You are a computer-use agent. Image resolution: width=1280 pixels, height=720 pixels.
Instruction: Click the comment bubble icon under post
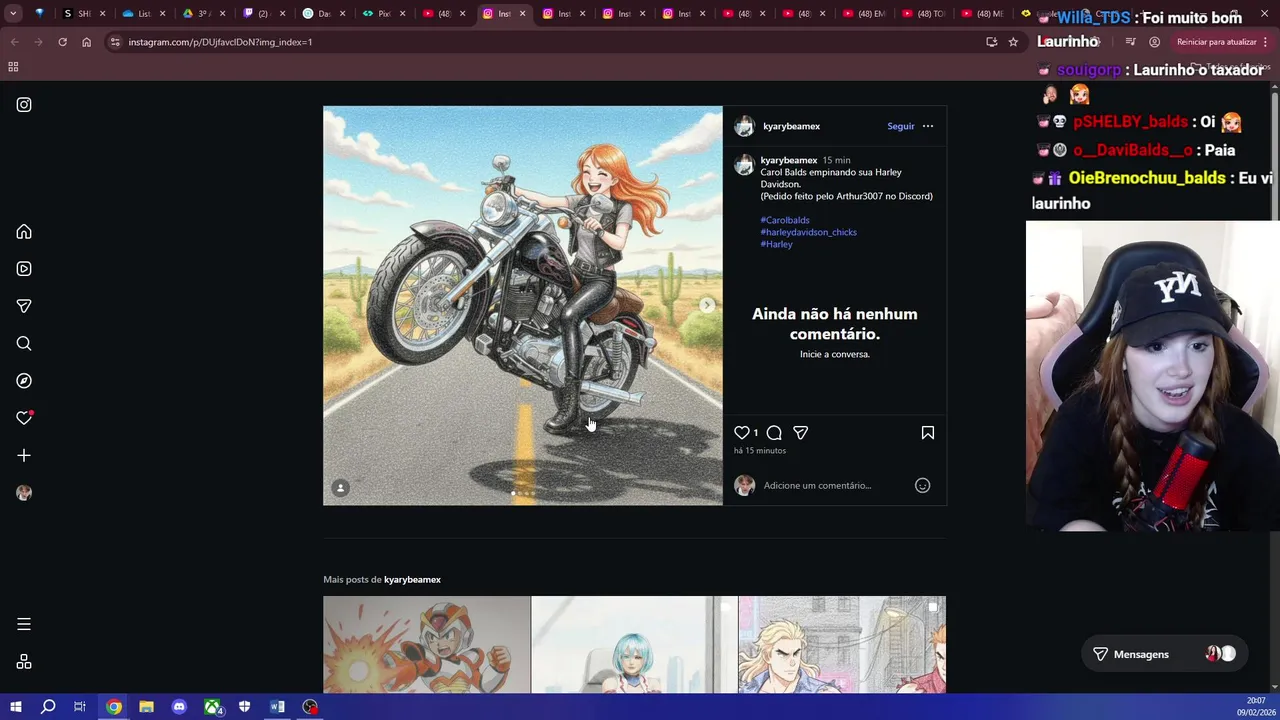774,433
